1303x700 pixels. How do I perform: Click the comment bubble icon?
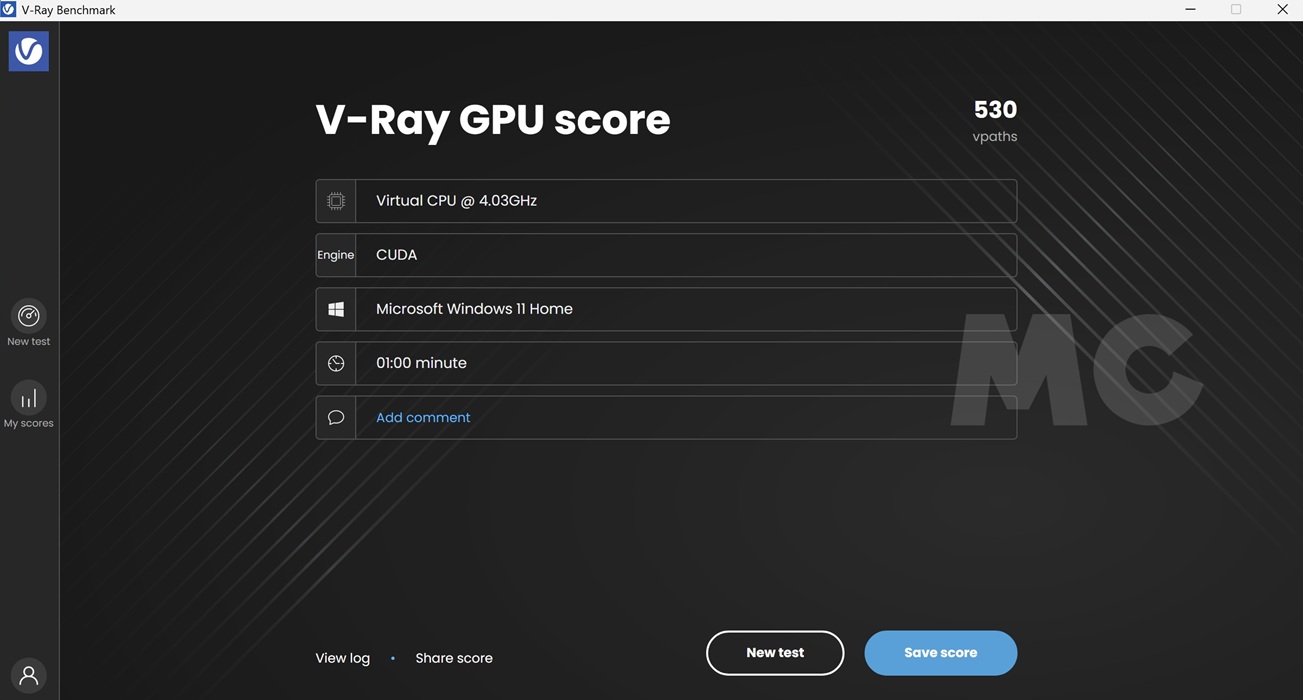click(x=336, y=417)
